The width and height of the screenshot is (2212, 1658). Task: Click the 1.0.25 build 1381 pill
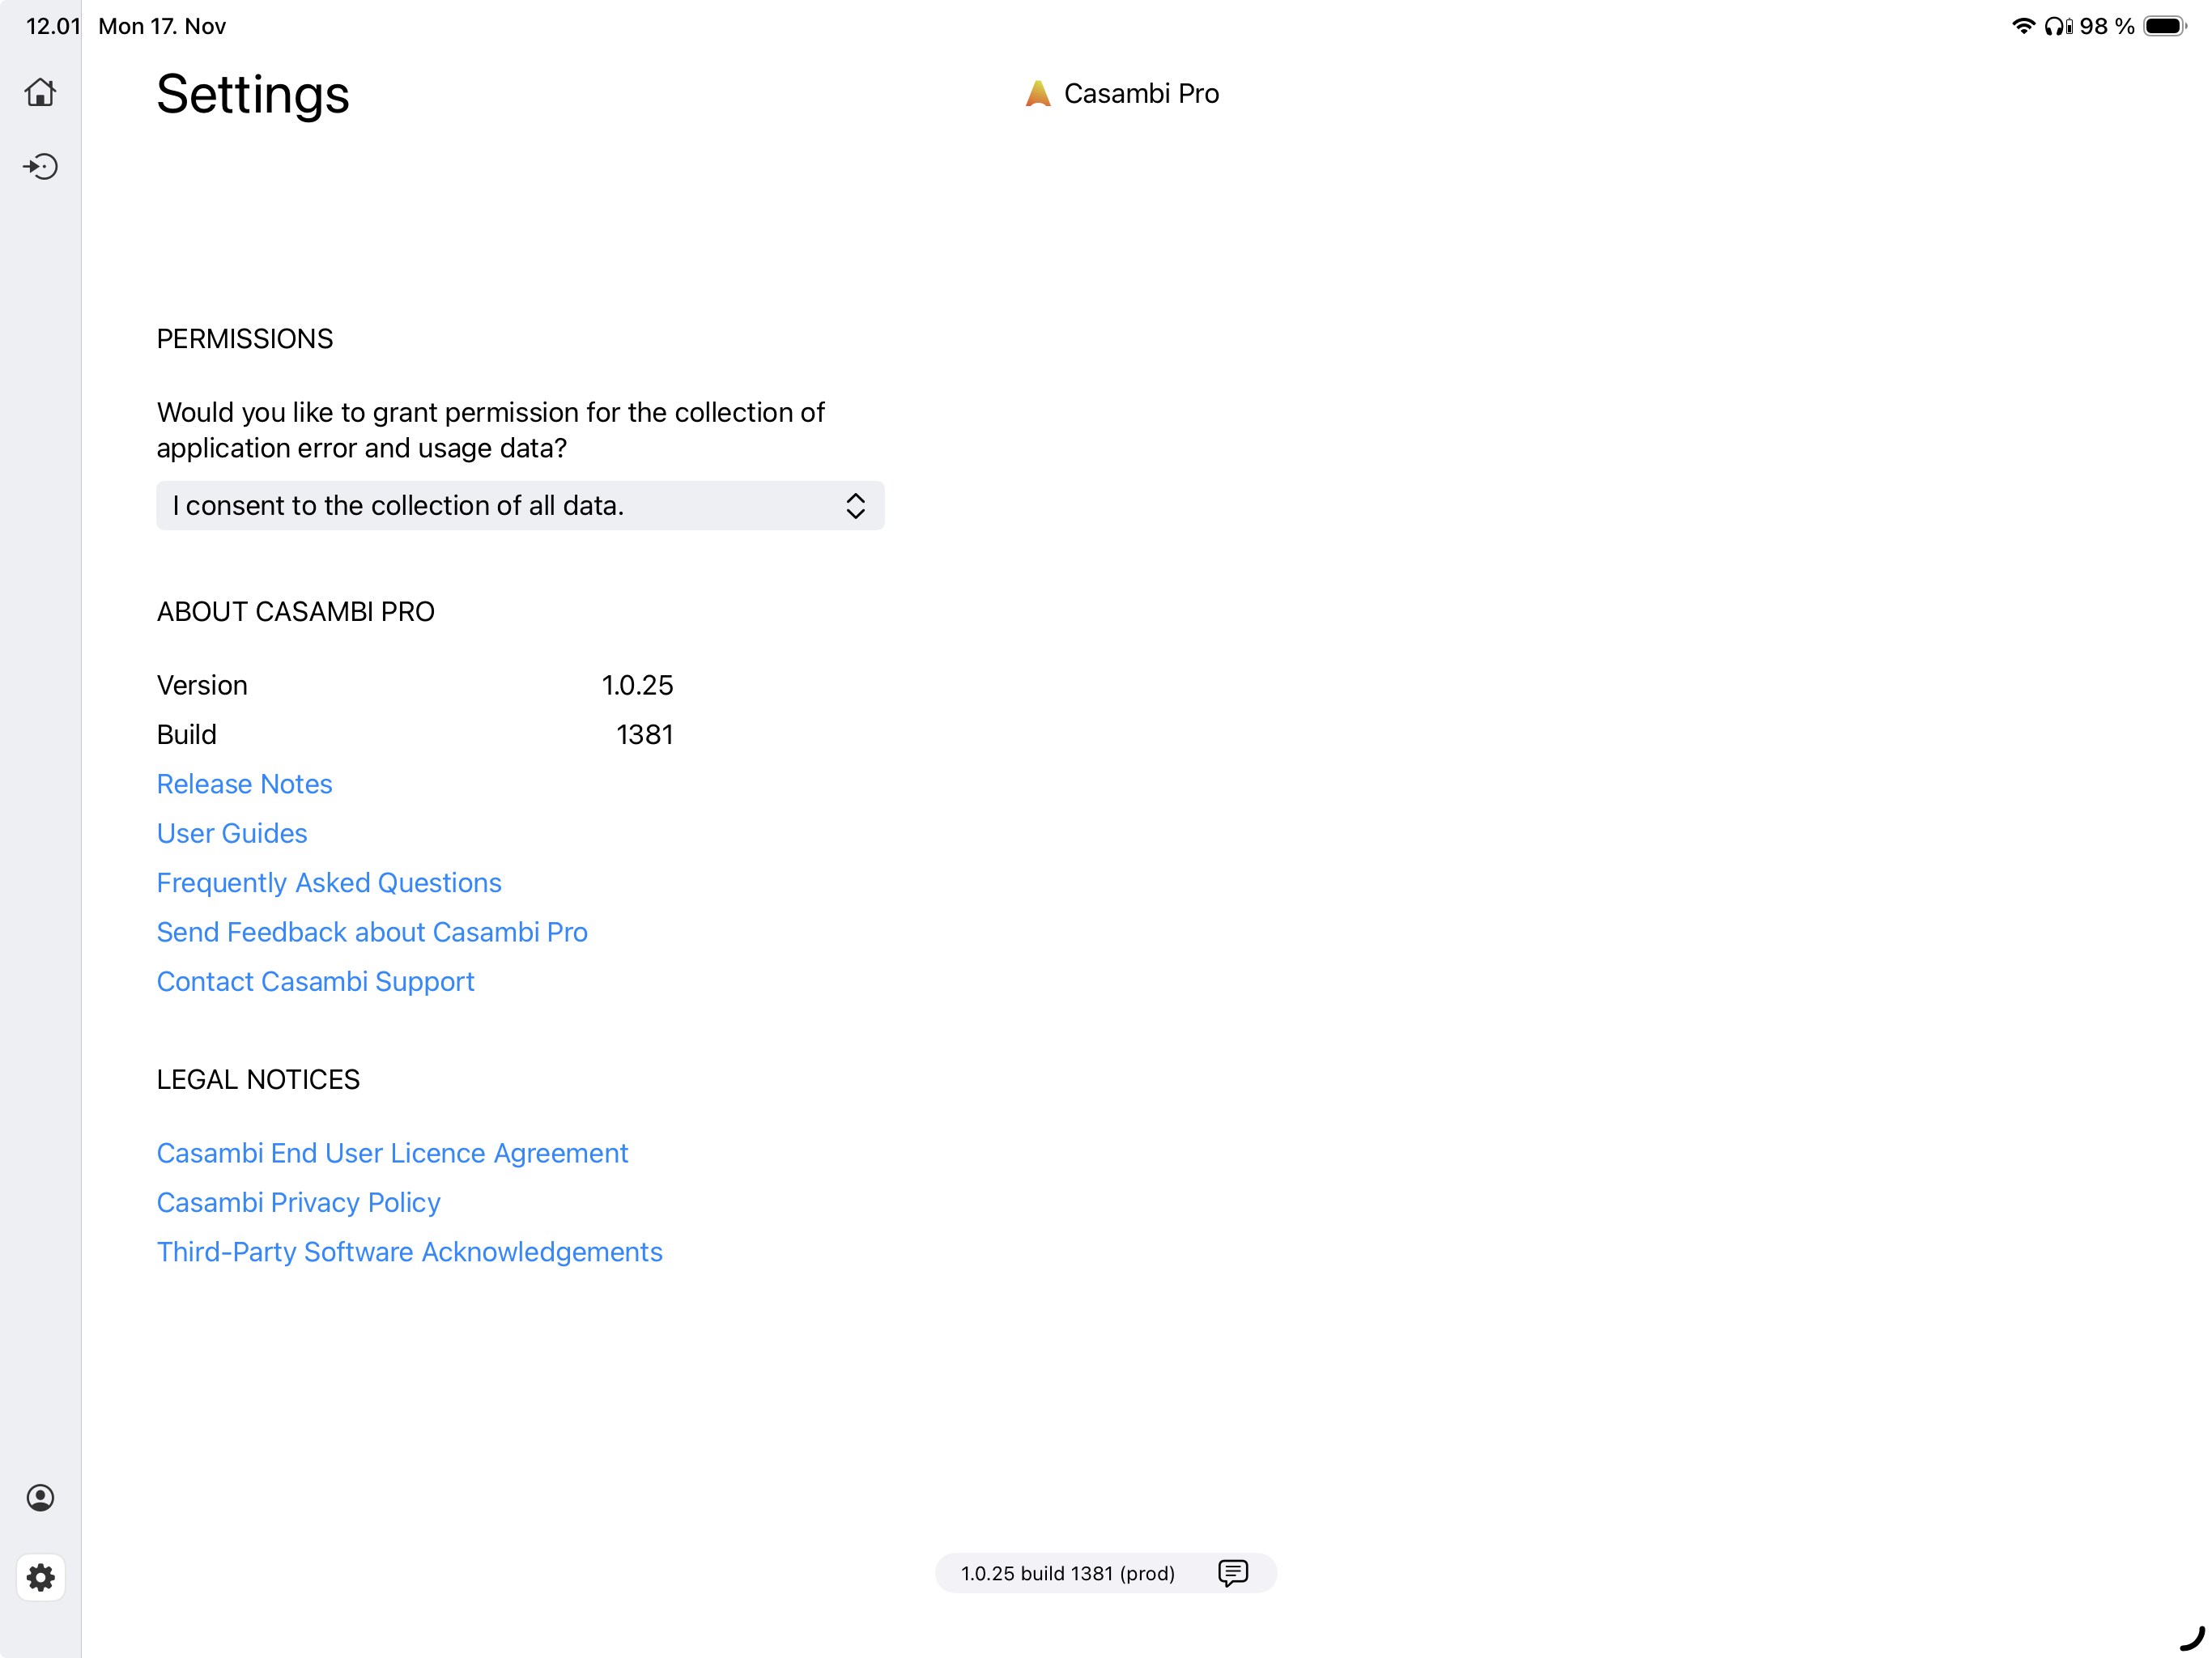[1067, 1573]
